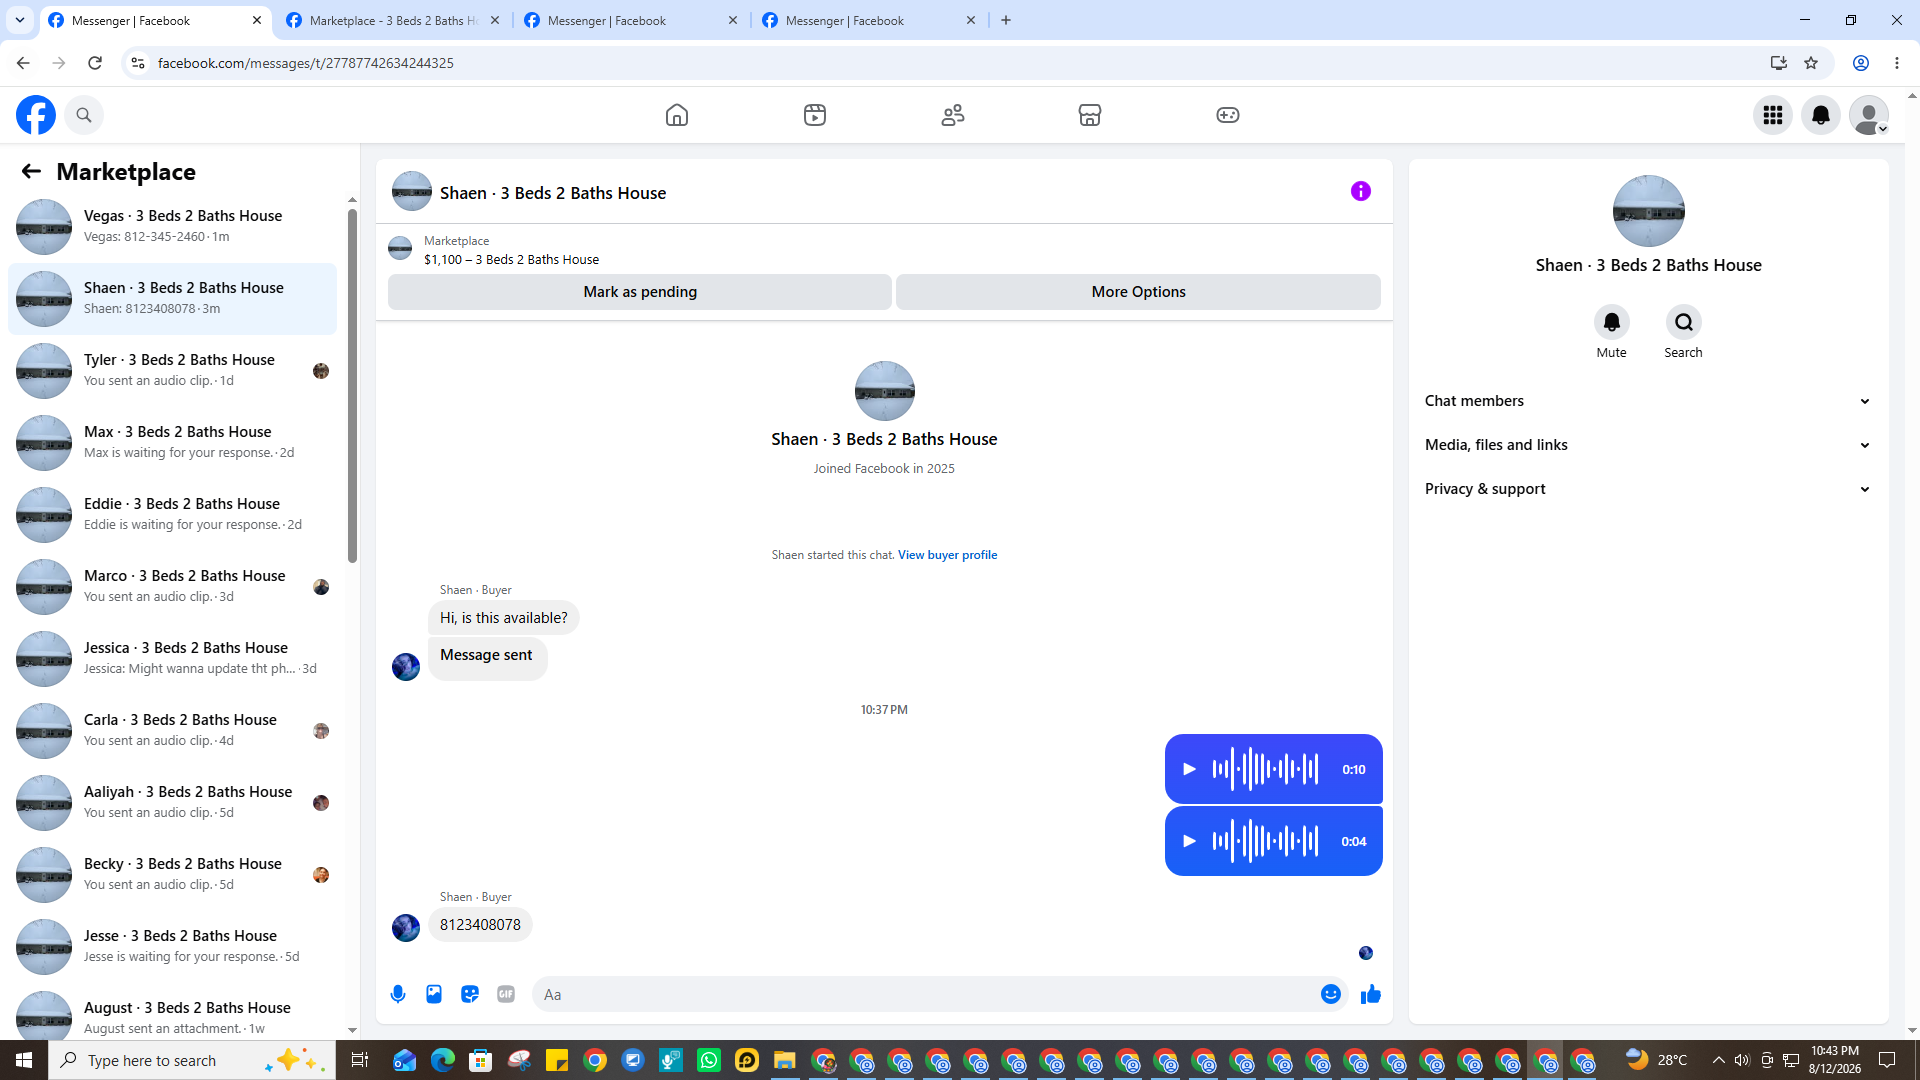This screenshot has width=1920, height=1080.
Task: View the $1,100 – 3 Beds 2 Baths House listing
Action: 511,259
